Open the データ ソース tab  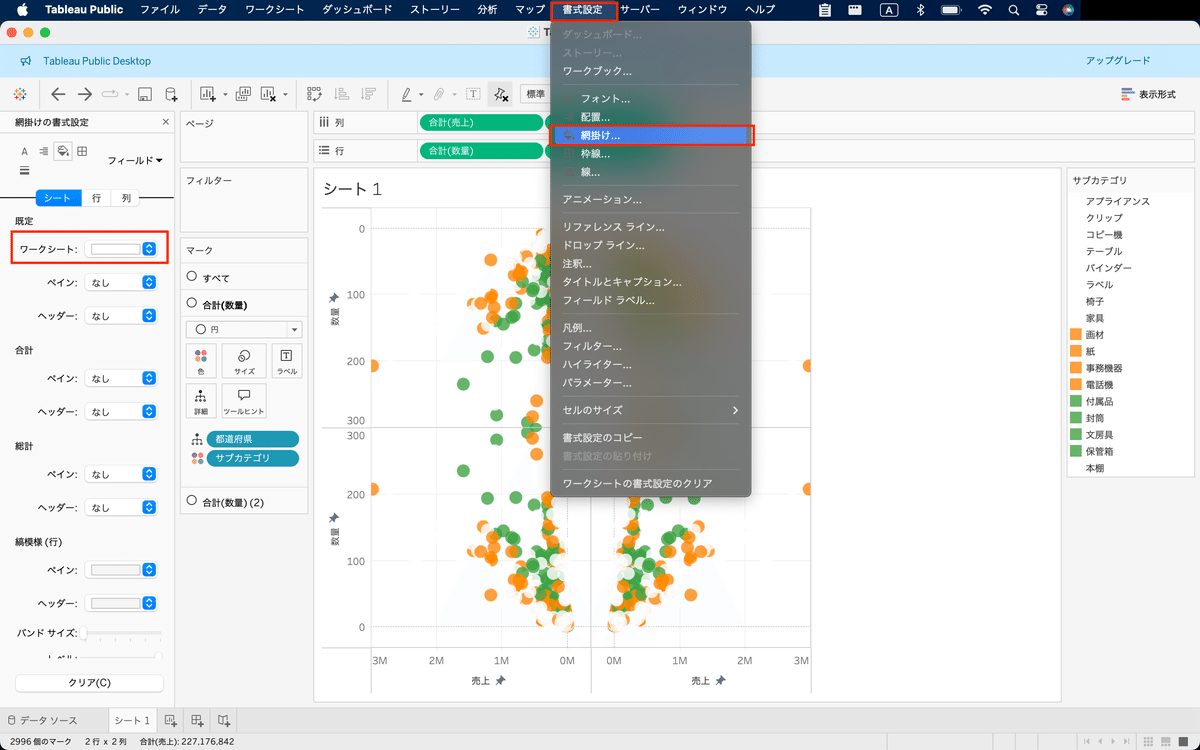pos(42,720)
